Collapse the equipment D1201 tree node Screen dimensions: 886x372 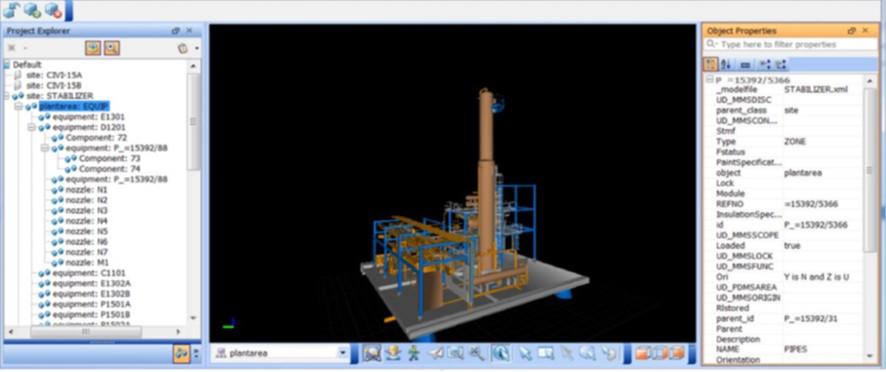[32, 127]
